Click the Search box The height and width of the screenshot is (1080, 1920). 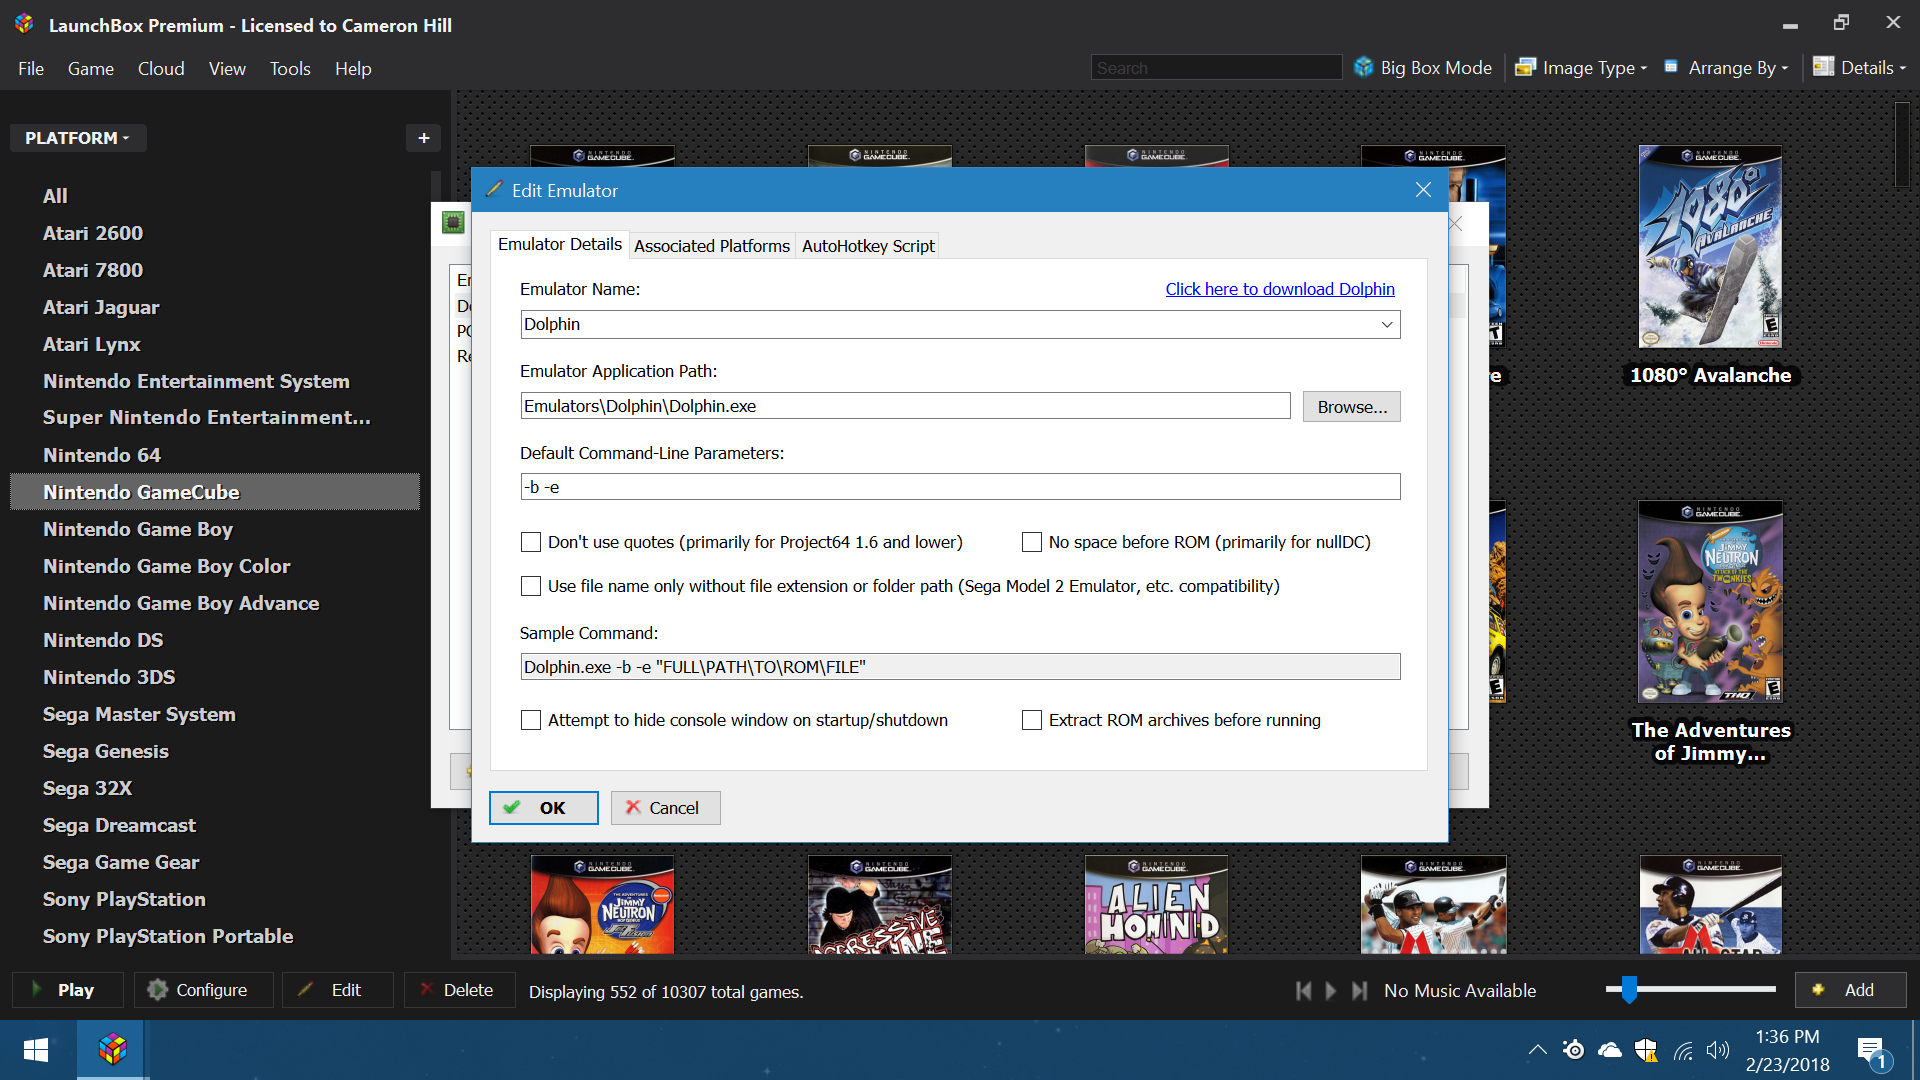click(x=1216, y=68)
